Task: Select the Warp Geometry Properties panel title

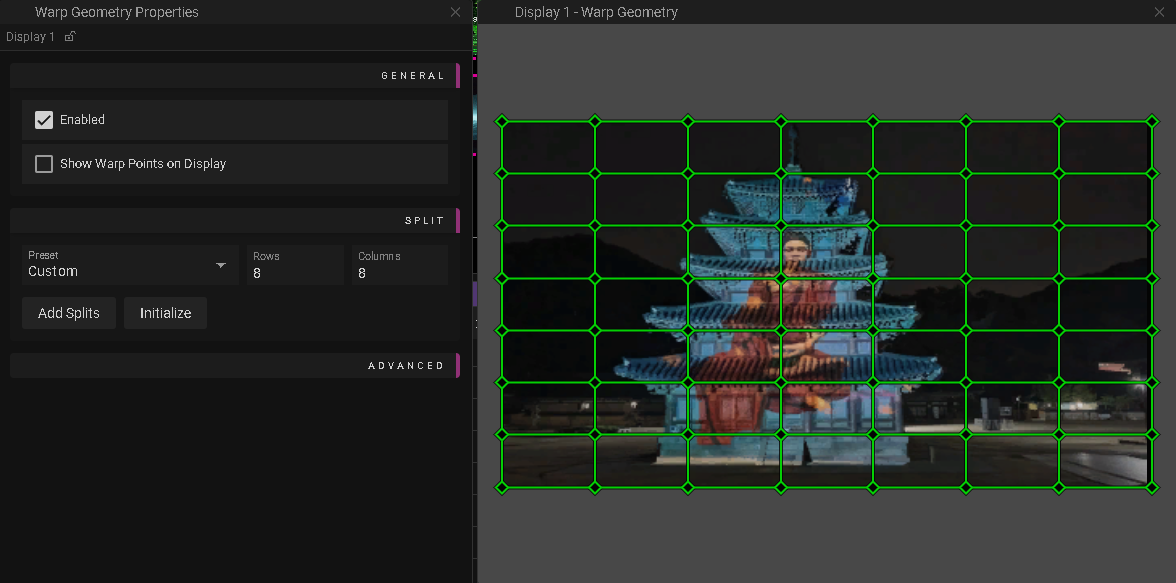Action: pos(117,12)
